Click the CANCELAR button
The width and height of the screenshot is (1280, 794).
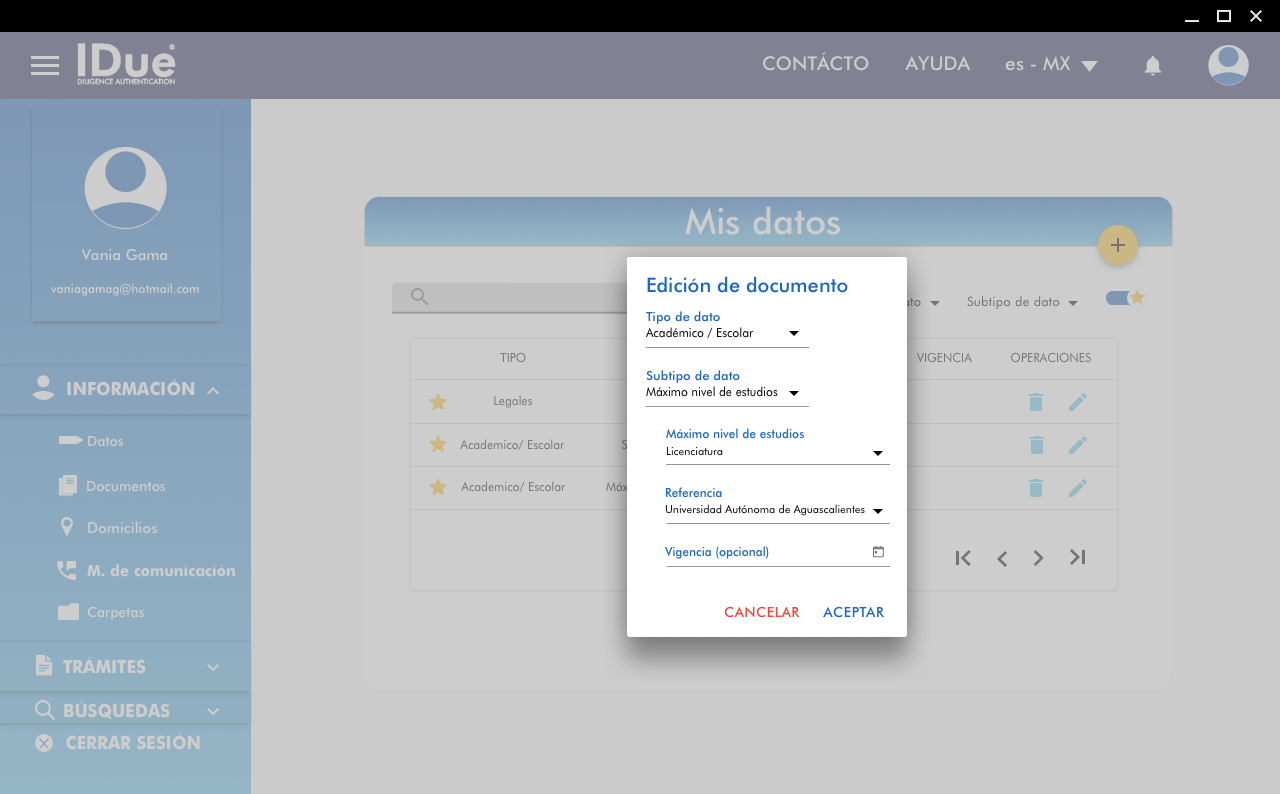761,612
